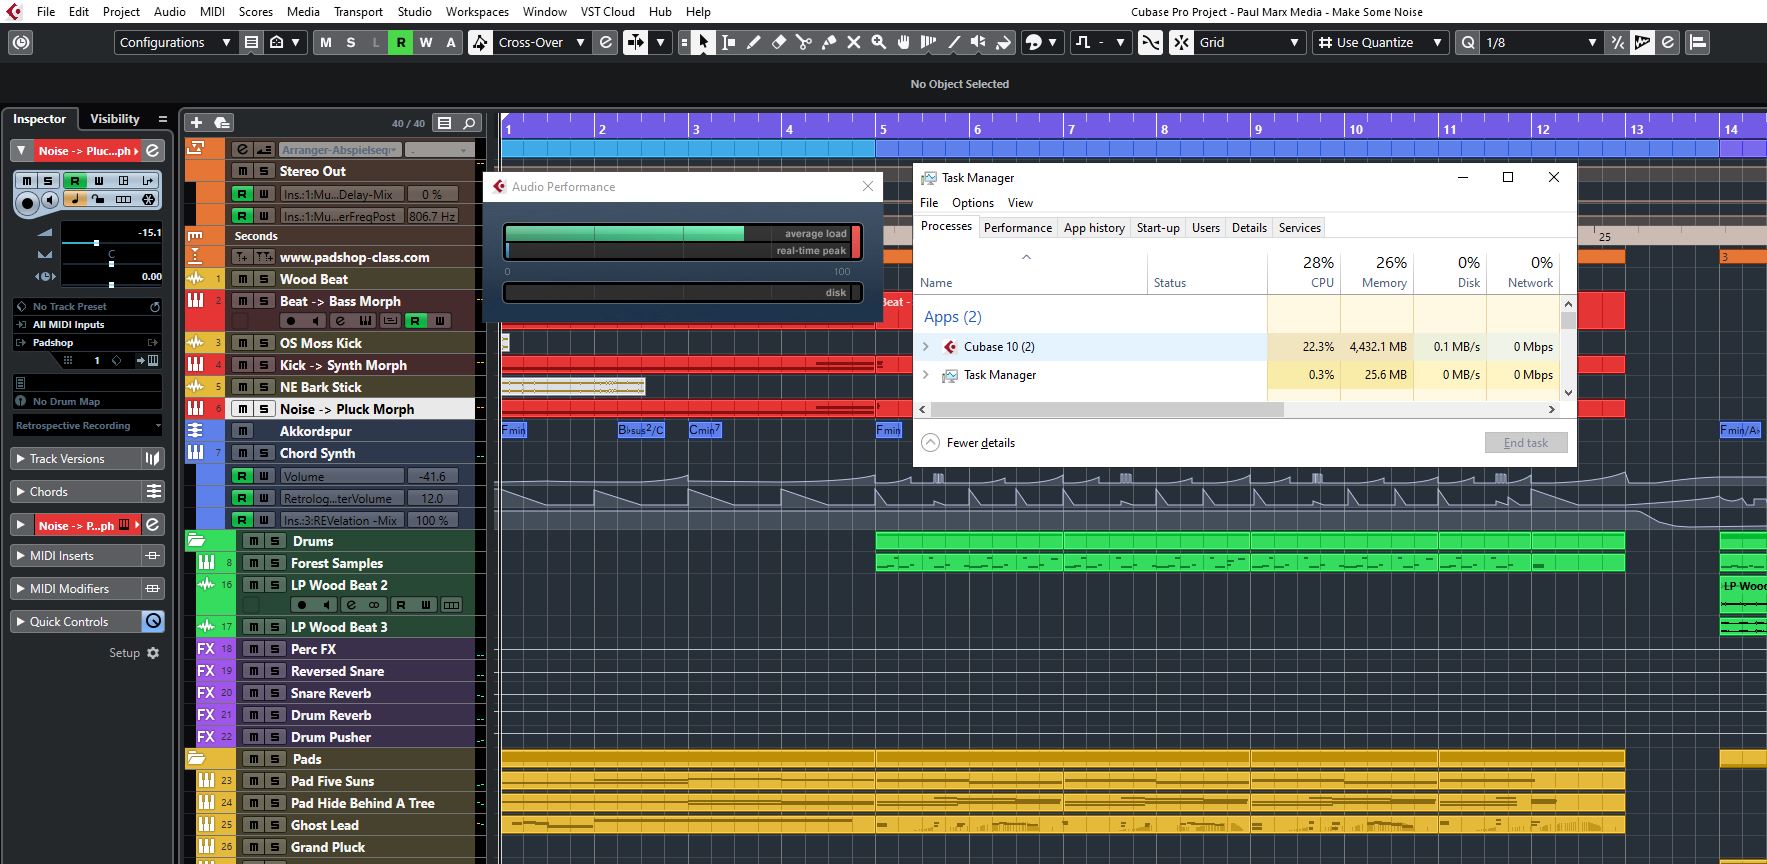Image resolution: width=1767 pixels, height=864 pixels.
Task: Close the Audio Performance window
Action: click(x=868, y=186)
